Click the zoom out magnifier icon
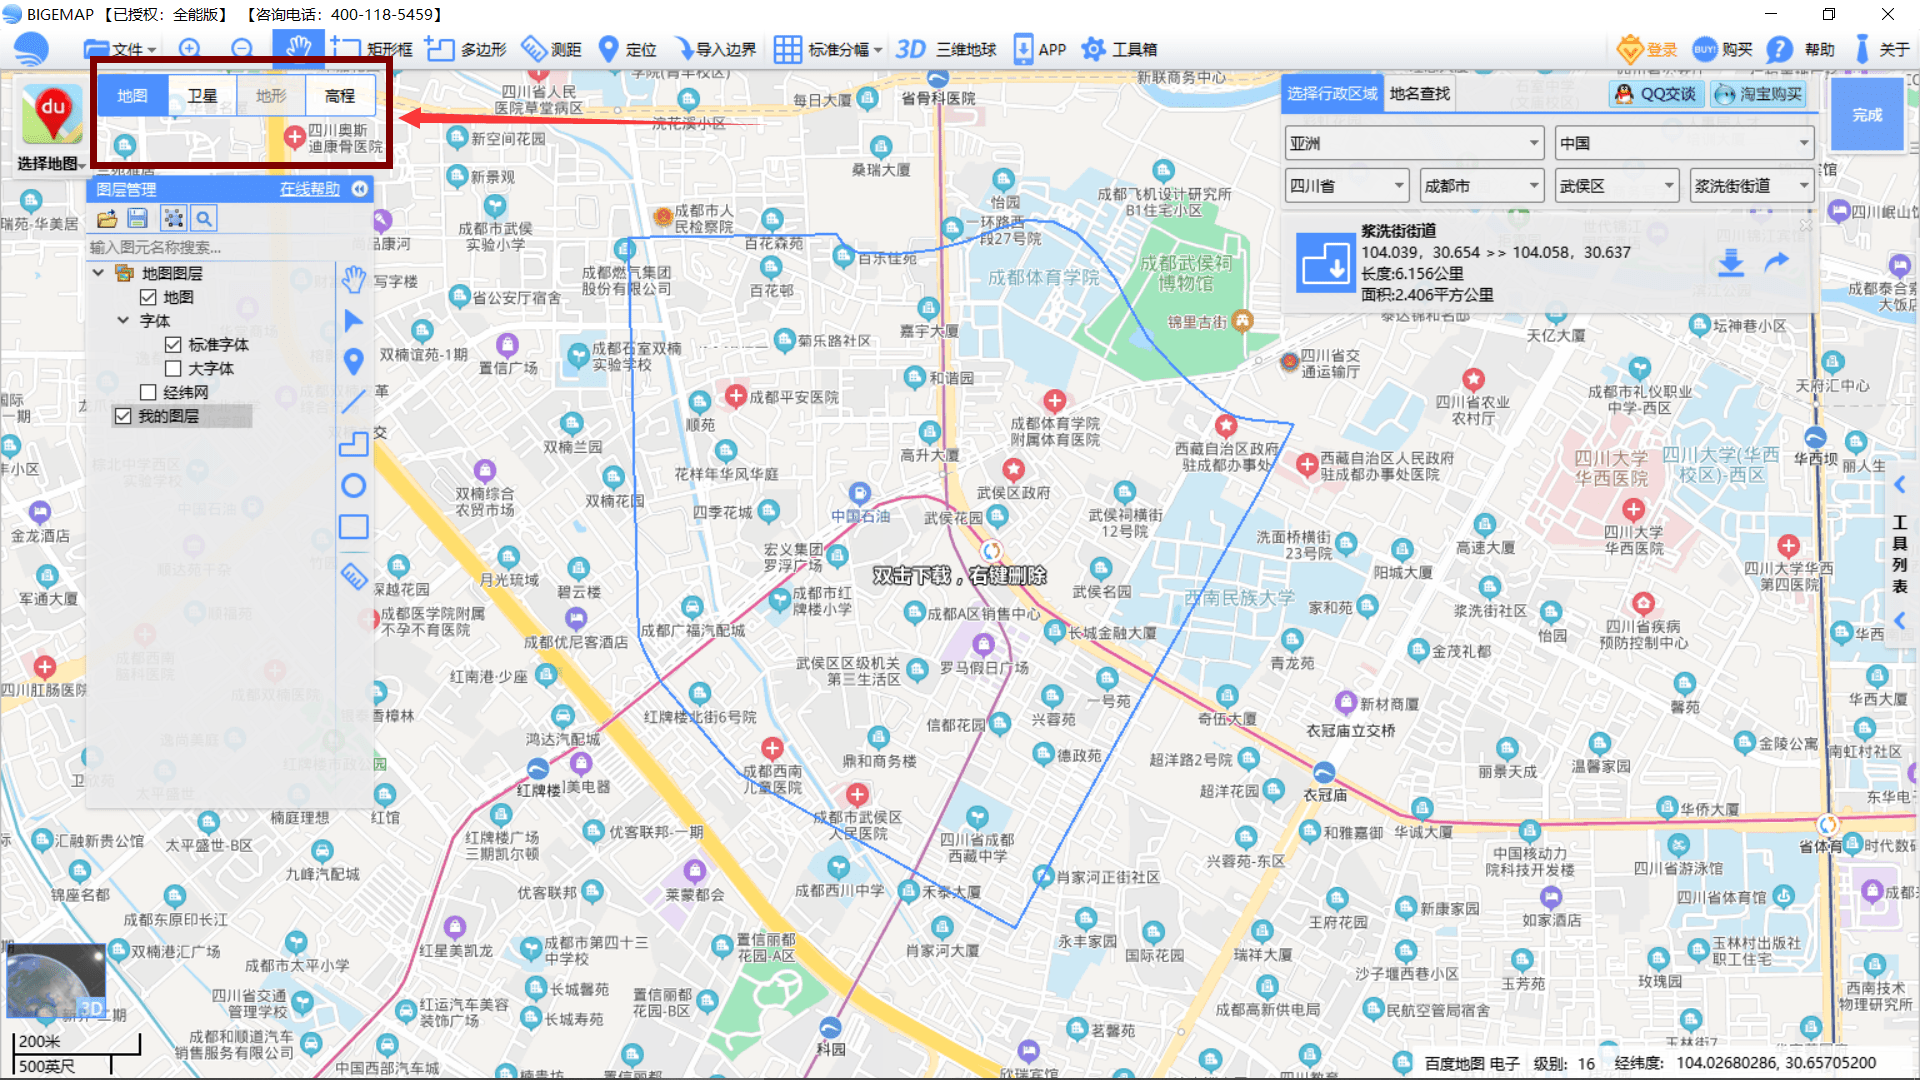Image resolution: width=1920 pixels, height=1080 pixels. pos(242,48)
